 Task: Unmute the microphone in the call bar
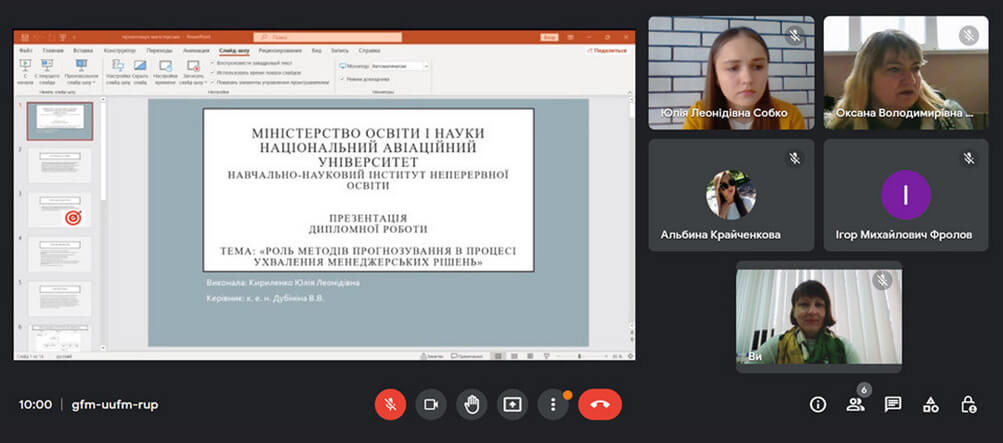[x=390, y=404]
